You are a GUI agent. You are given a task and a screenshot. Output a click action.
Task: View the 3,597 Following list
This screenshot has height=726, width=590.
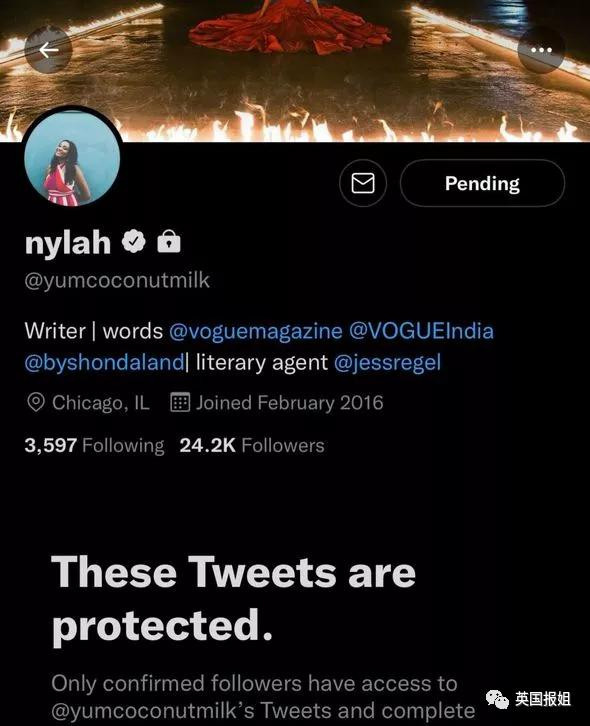point(94,445)
